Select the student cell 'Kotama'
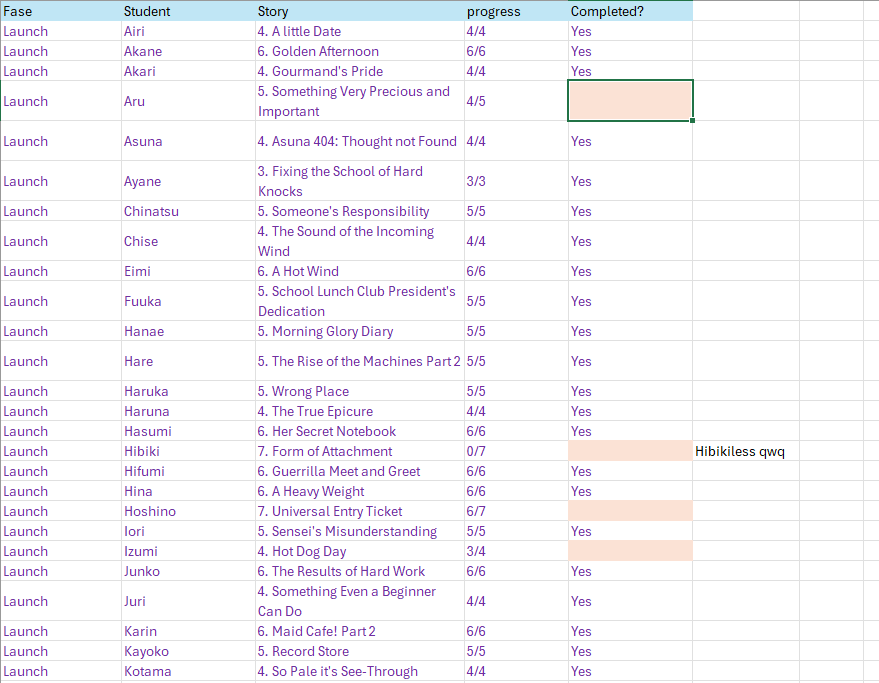The height and width of the screenshot is (683, 879). point(188,671)
